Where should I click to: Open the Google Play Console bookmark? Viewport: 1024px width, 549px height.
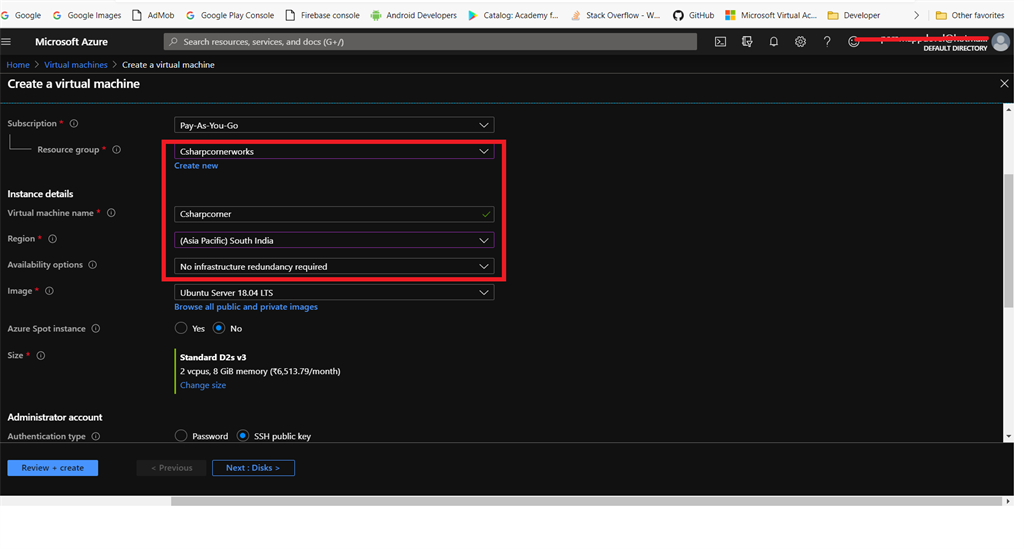pyautogui.click(x=230, y=15)
